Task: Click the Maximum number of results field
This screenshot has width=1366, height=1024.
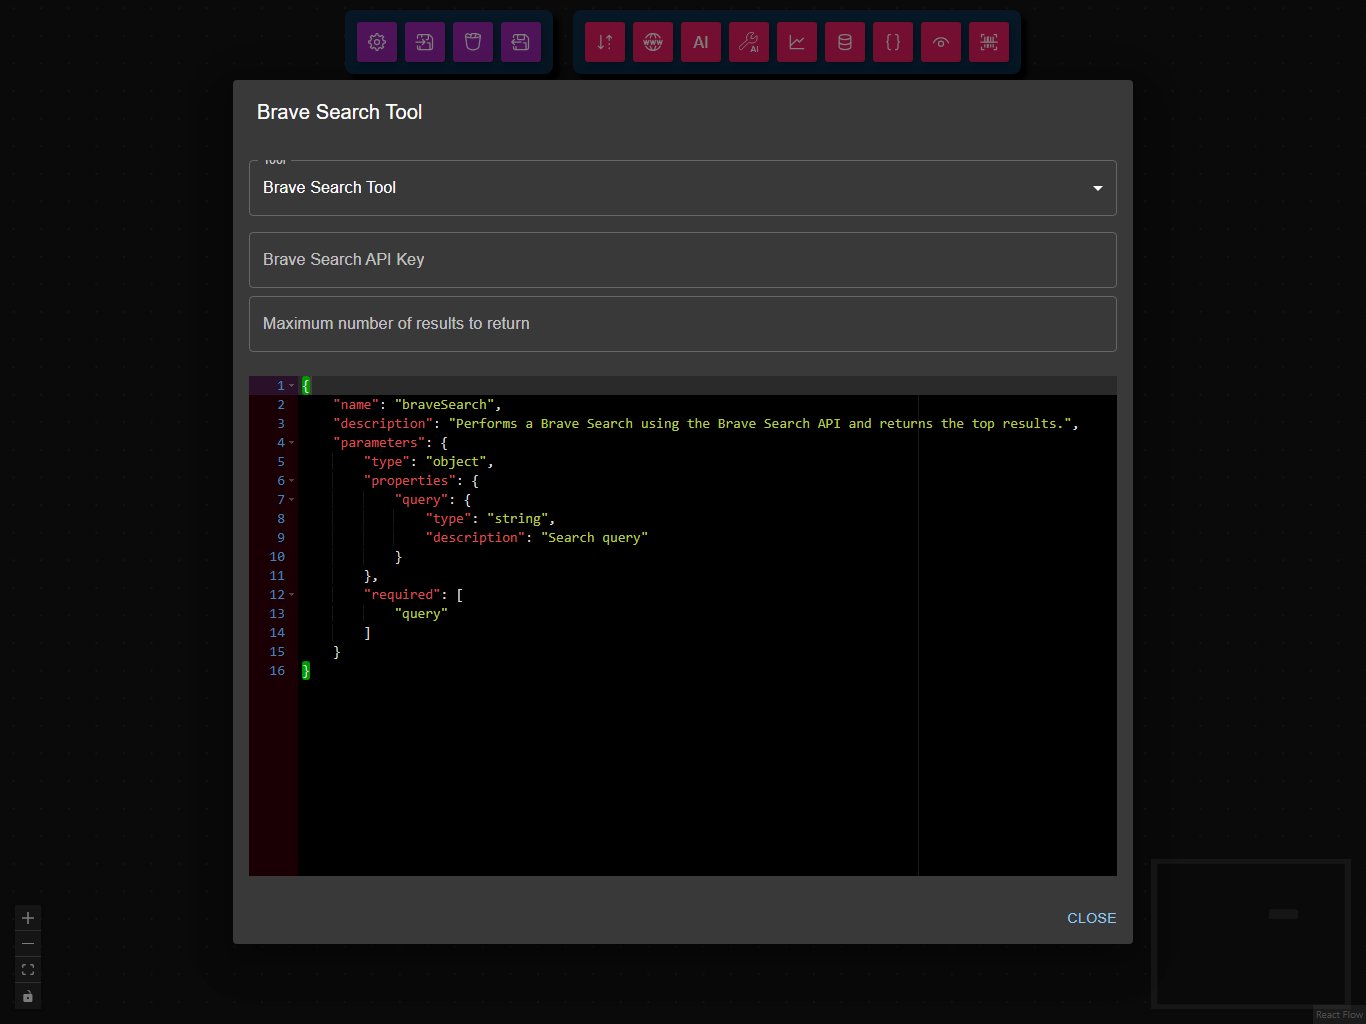Action: [x=683, y=324]
